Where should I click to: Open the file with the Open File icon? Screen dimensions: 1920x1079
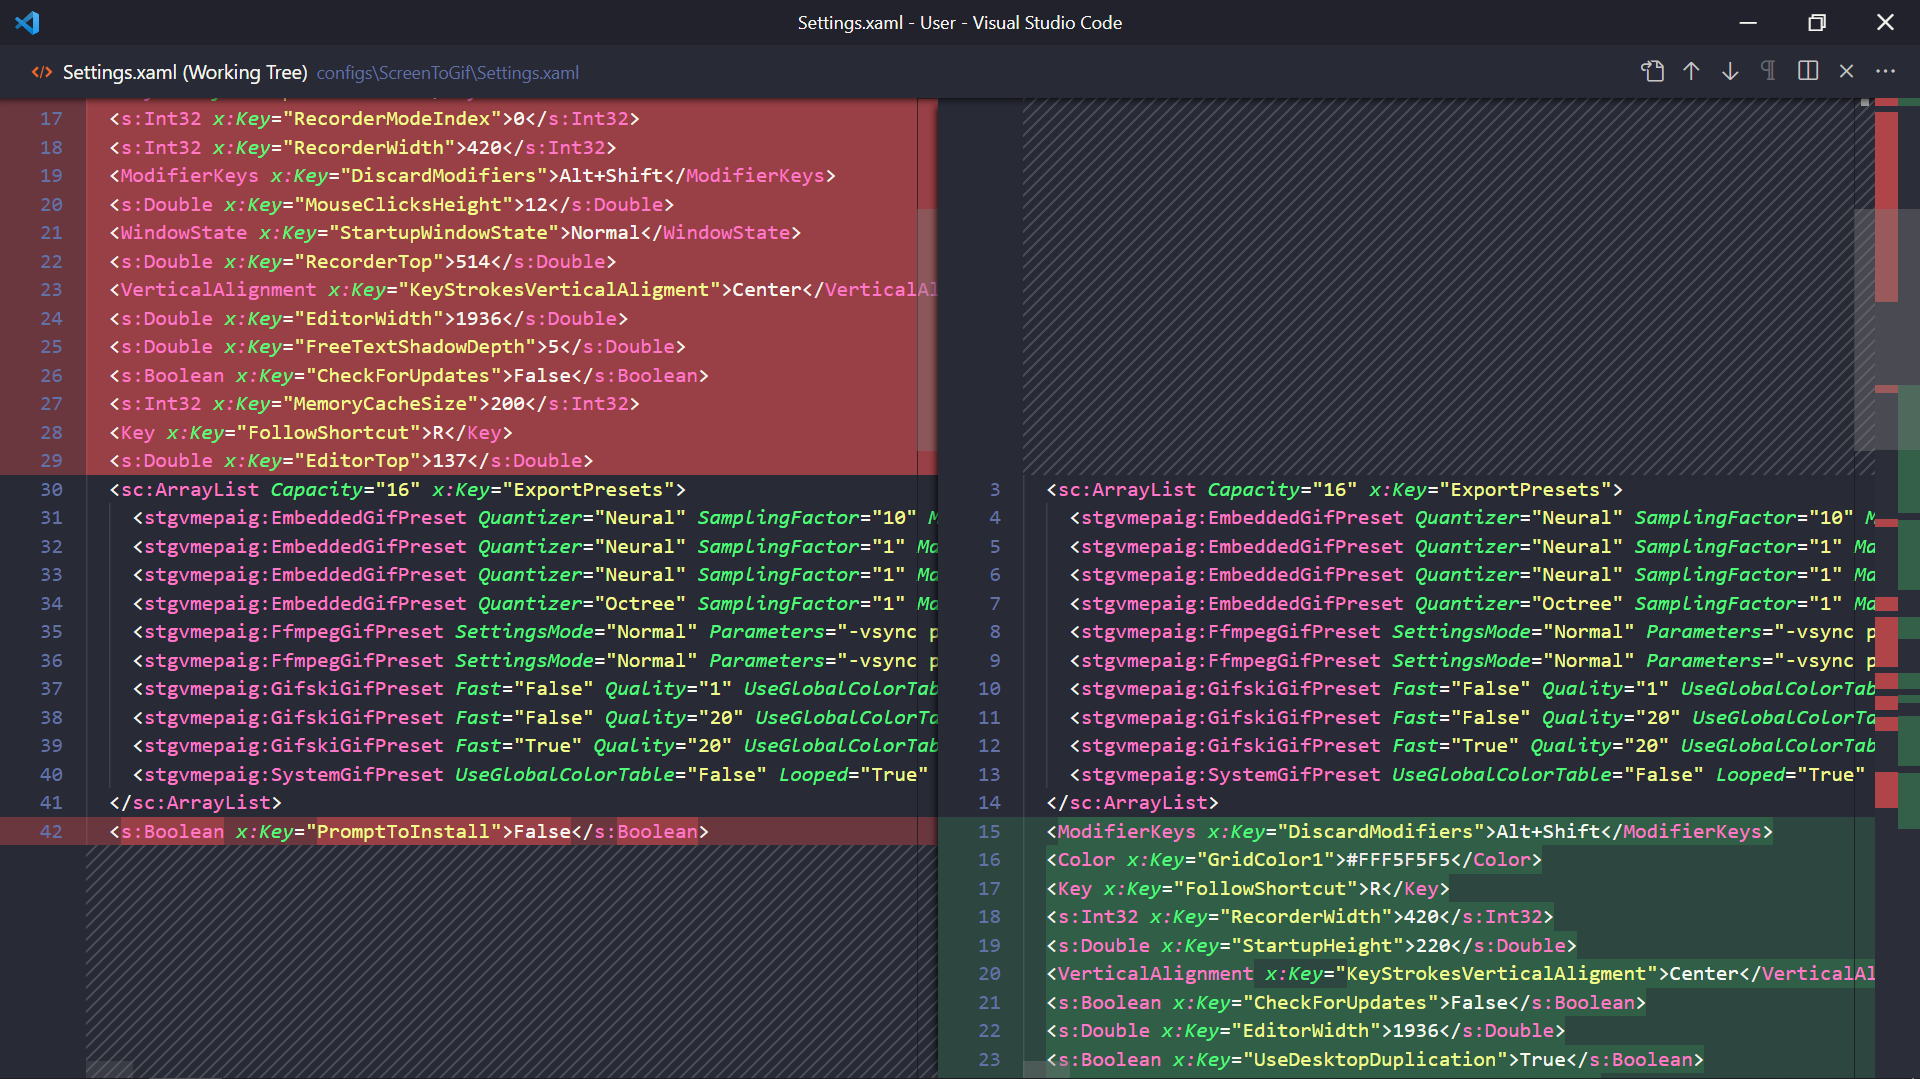click(1652, 71)
